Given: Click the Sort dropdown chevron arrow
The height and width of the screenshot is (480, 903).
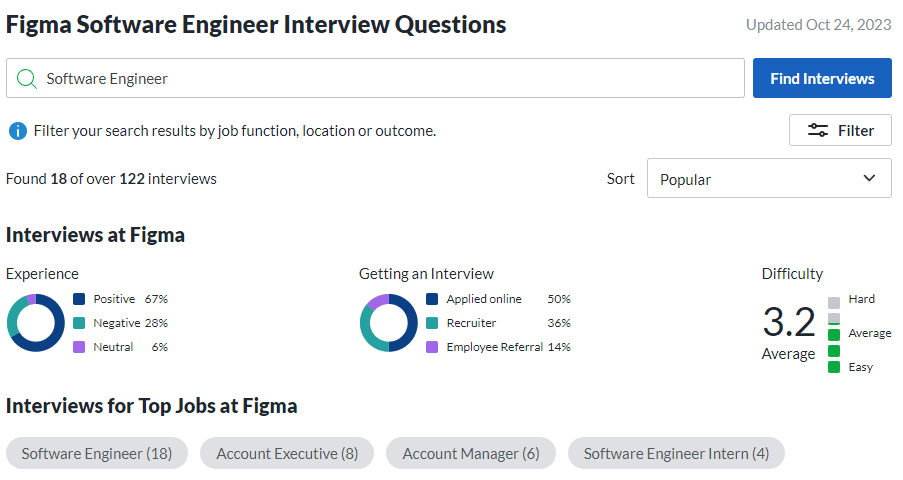Looking at the screenshot, I should (870, 178).
